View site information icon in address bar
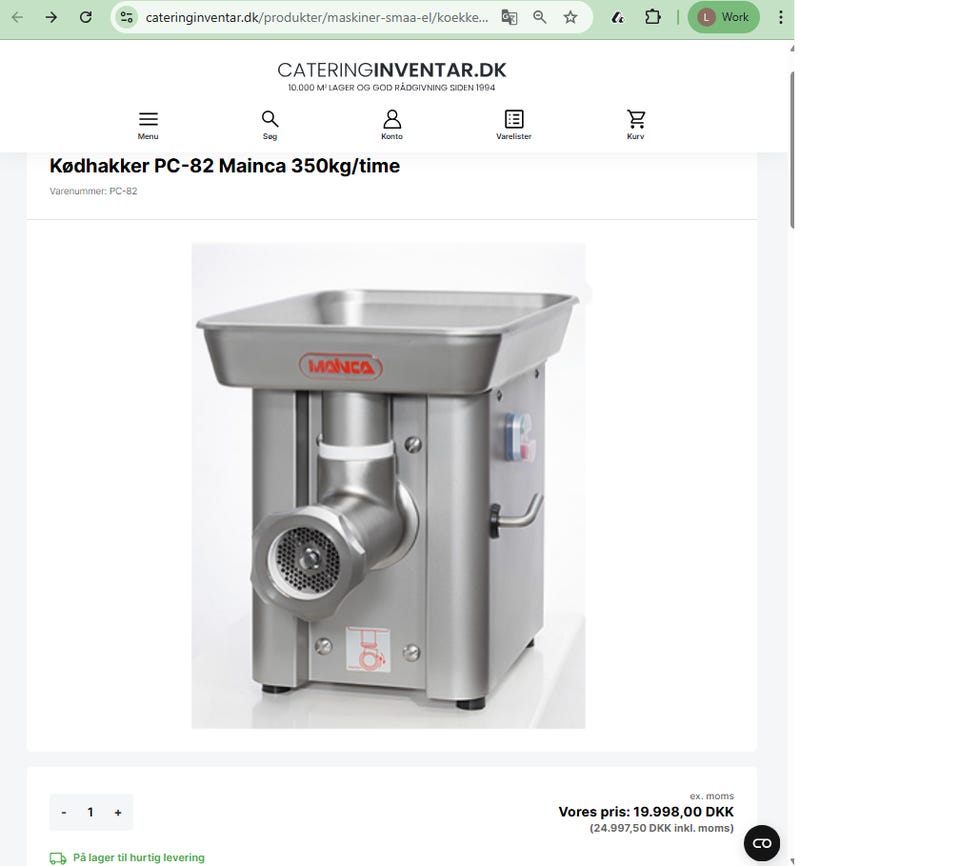960x866 pixels. [127, 17]
